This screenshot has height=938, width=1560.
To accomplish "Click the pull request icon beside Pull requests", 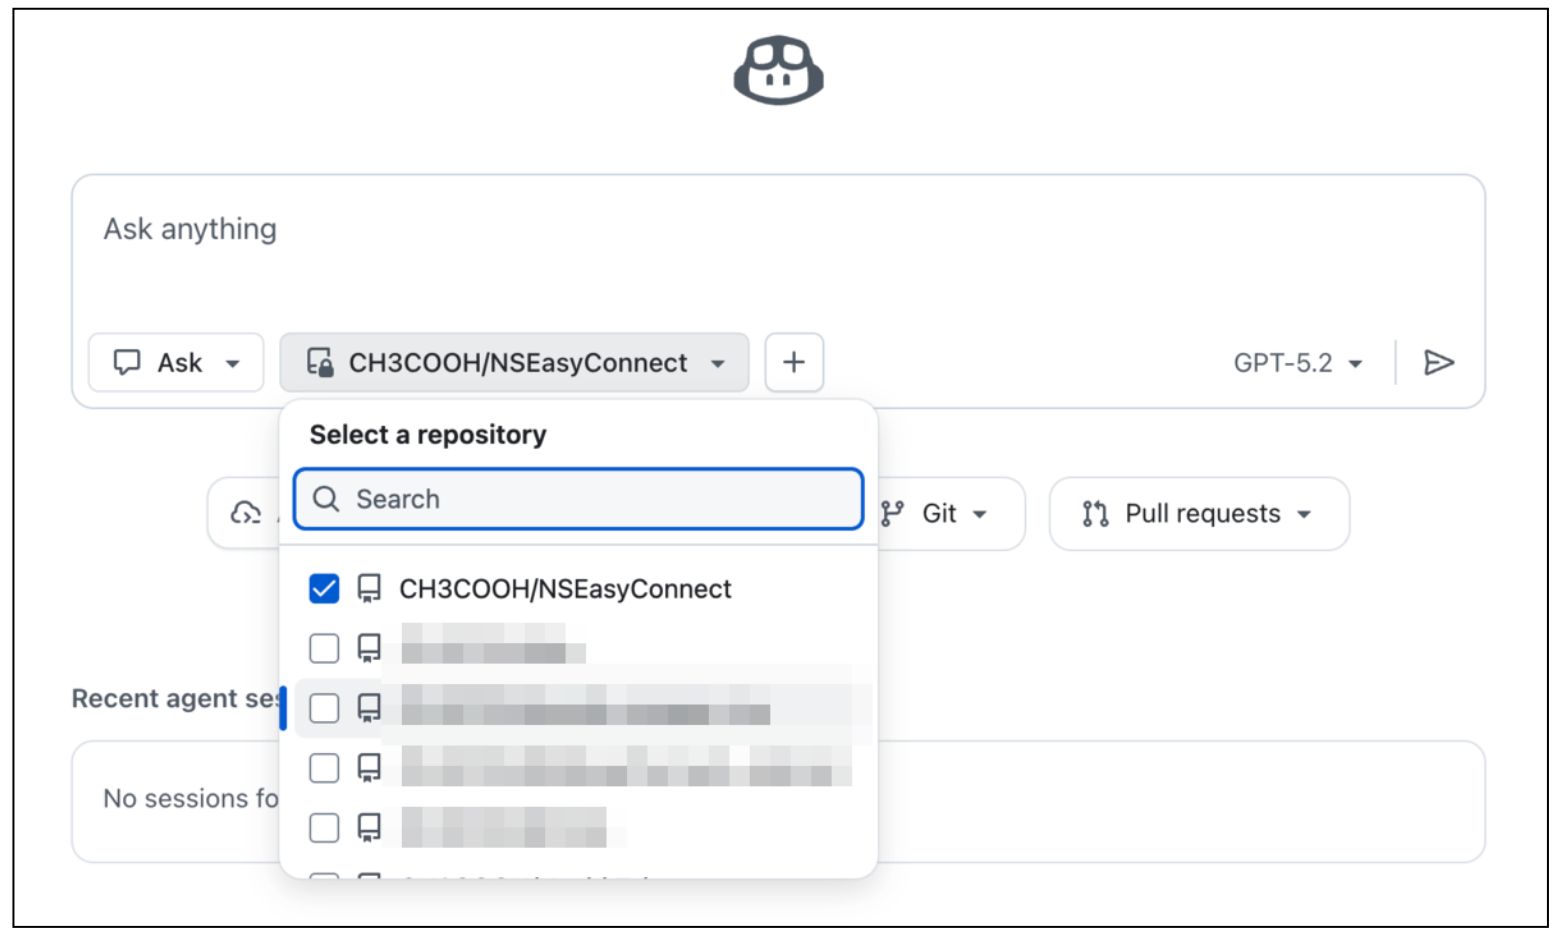I will click(x=1097, y=513).
